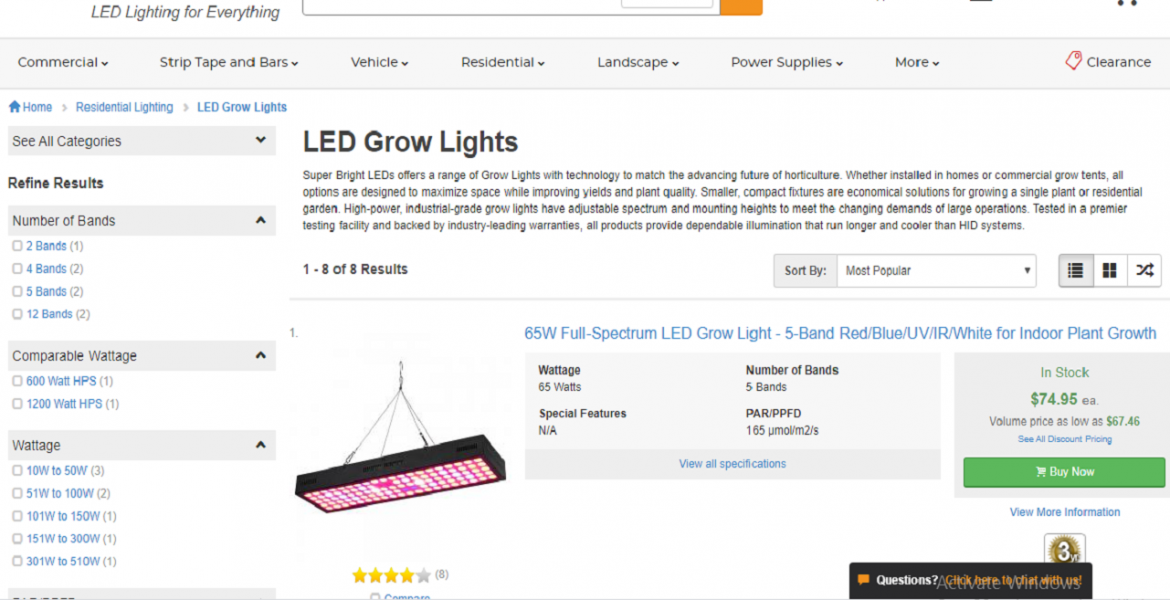Open the Landscape menu

pos(636,61)
